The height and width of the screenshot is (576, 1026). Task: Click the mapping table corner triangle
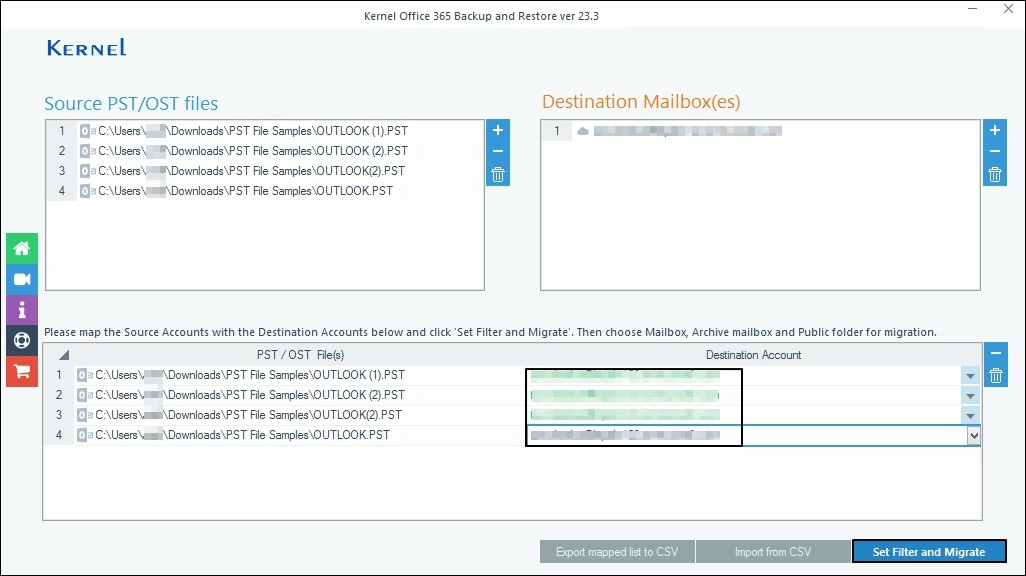pyautogui.click(x=63, y=355)
